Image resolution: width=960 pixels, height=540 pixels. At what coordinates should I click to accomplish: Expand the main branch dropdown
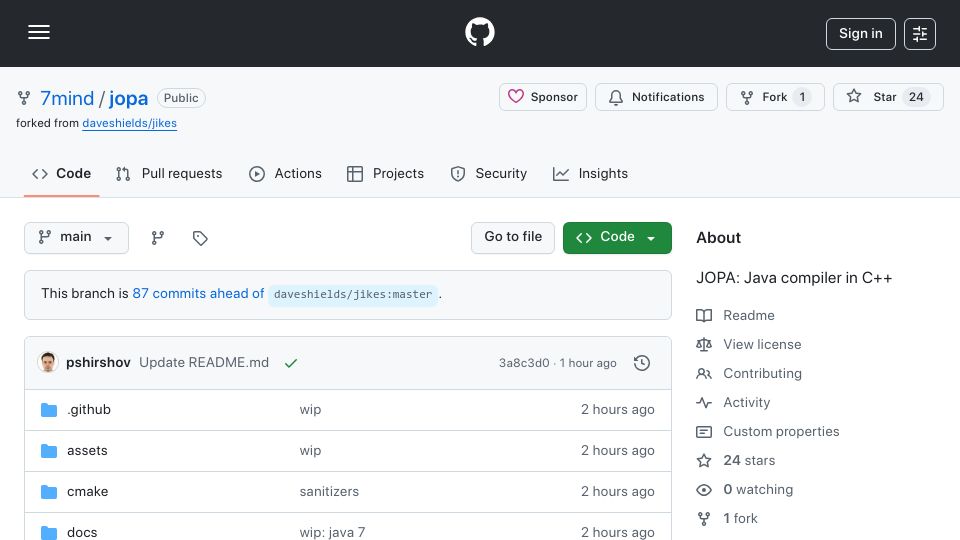[x=77, y=238]
